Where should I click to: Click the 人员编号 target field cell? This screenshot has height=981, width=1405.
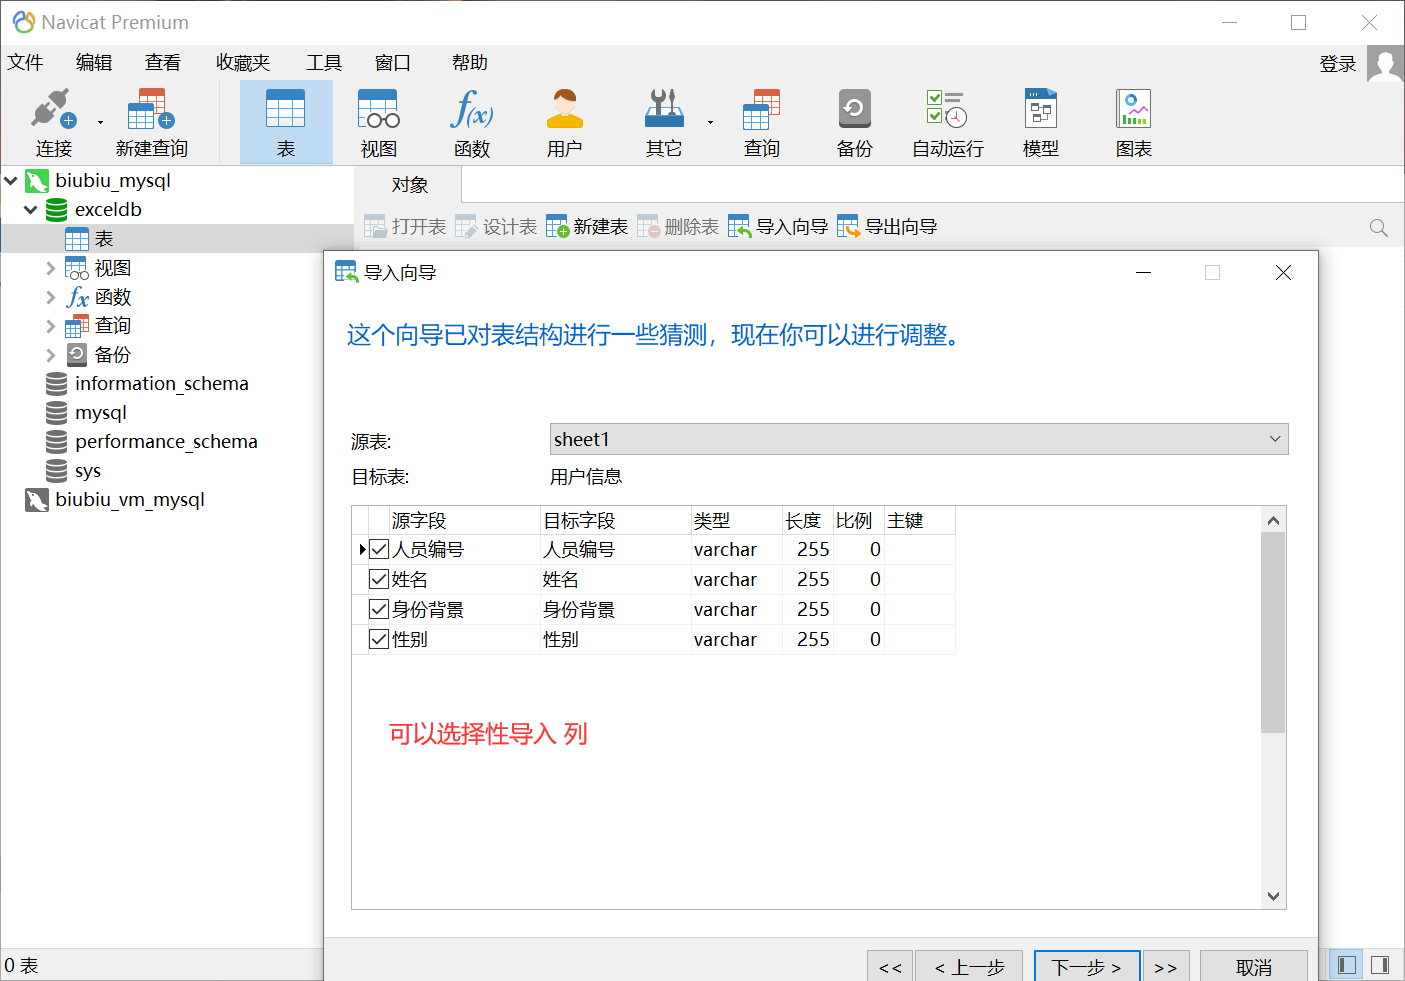pyautogui.click(x=615, y=549)
